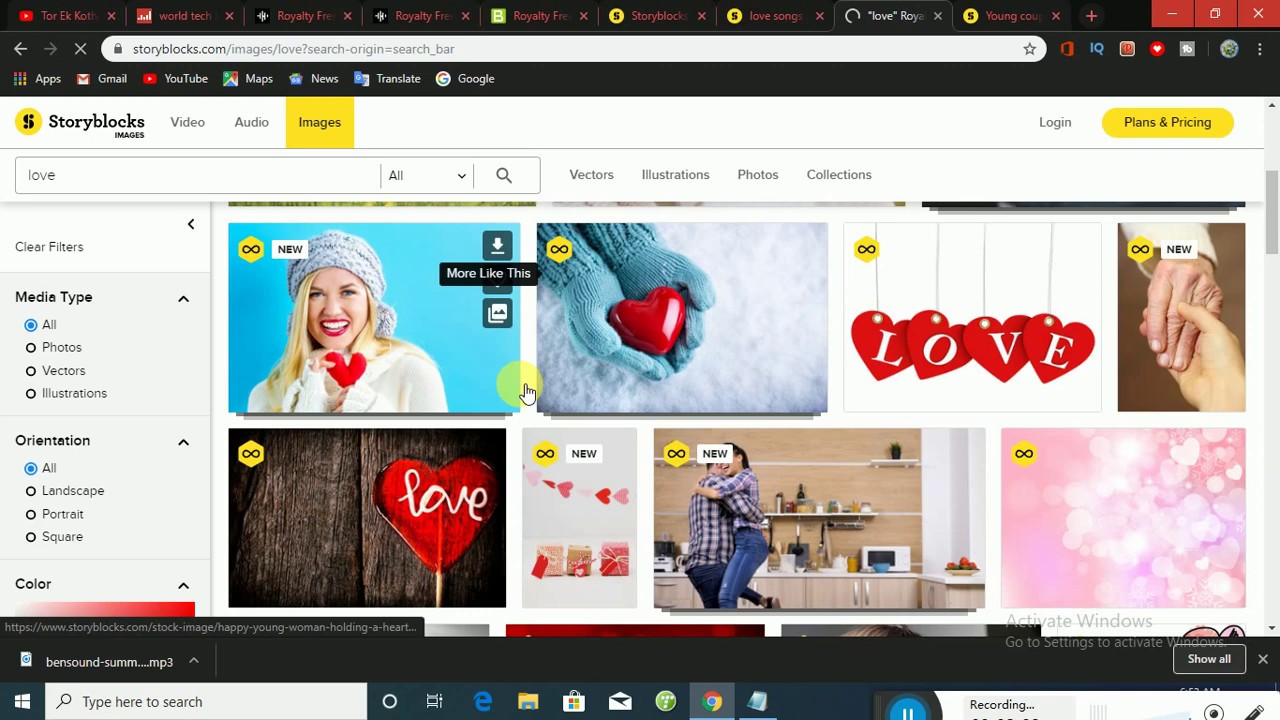Go back with the browser back arrow

click(x=21, y=49)
